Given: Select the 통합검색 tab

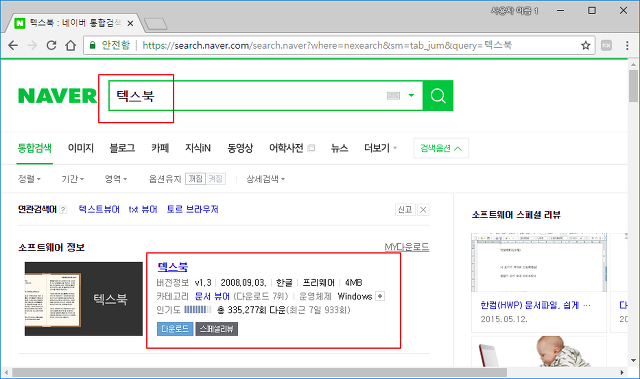Looking at the screenshot, I should [34, 148].
